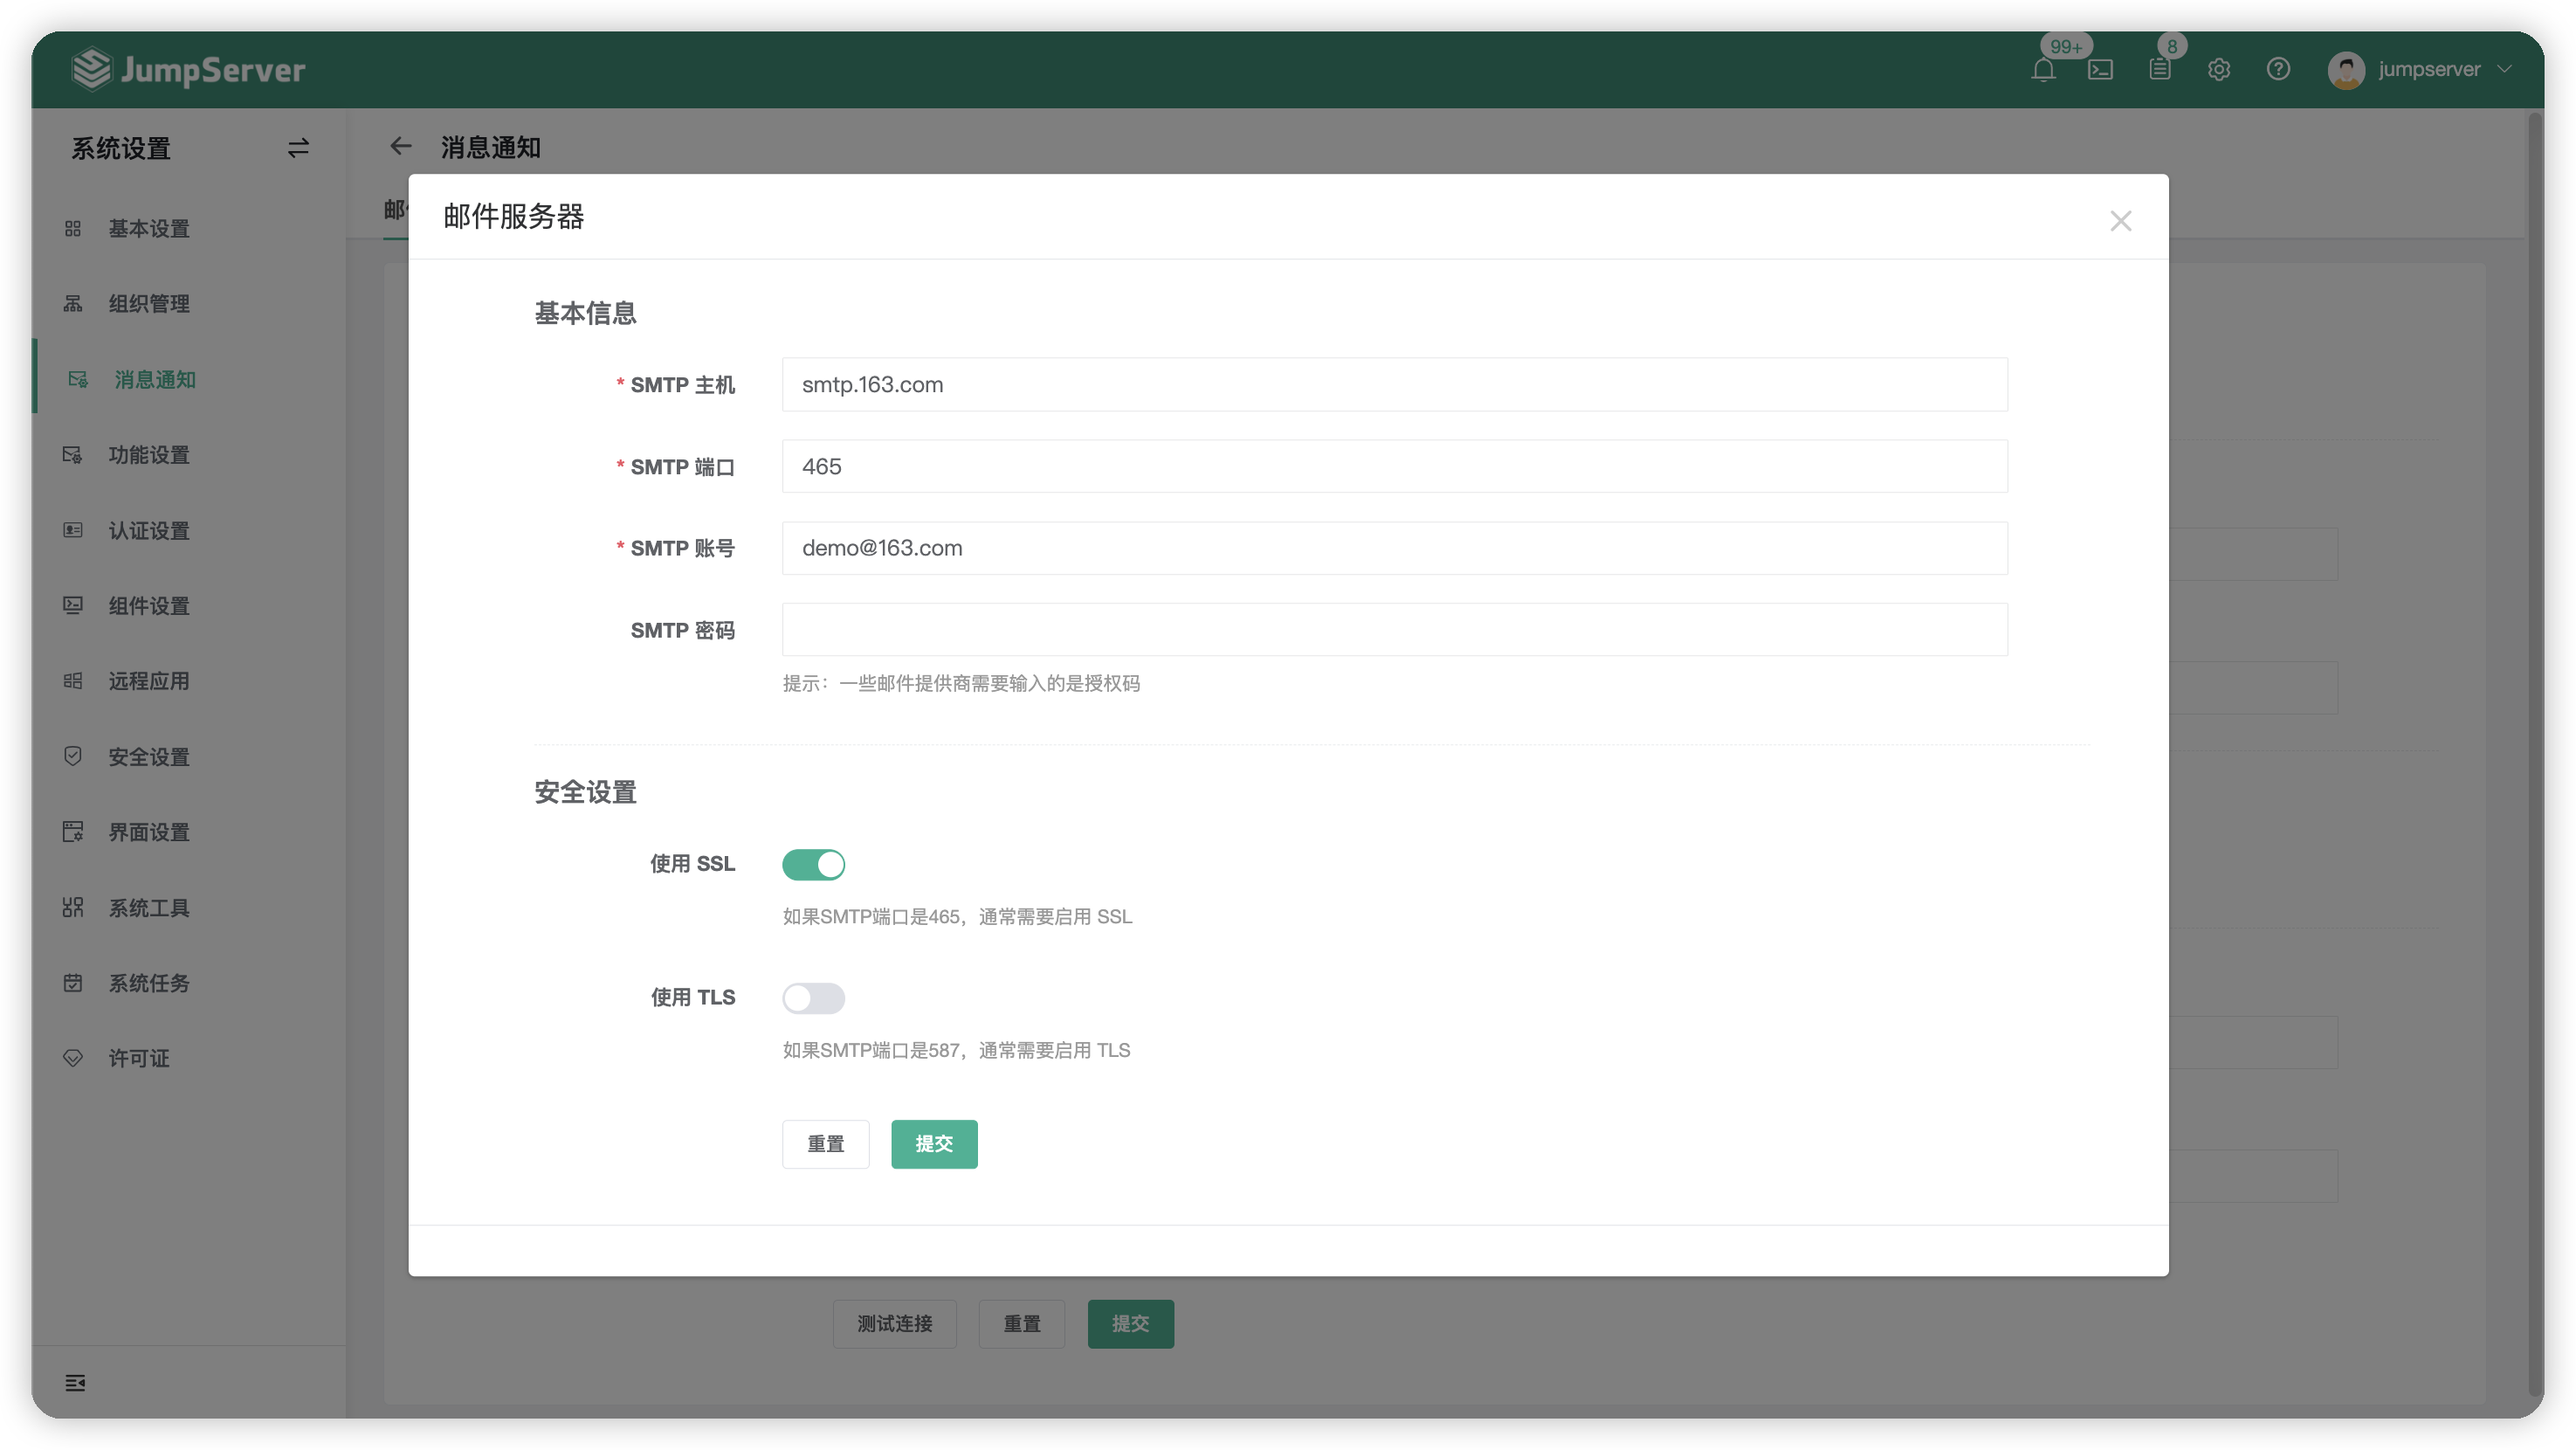The width and height of the screenshot is (2576, 1450).
Task: Open 系统任务 in the sidebar
Action: tap(189, 983)
